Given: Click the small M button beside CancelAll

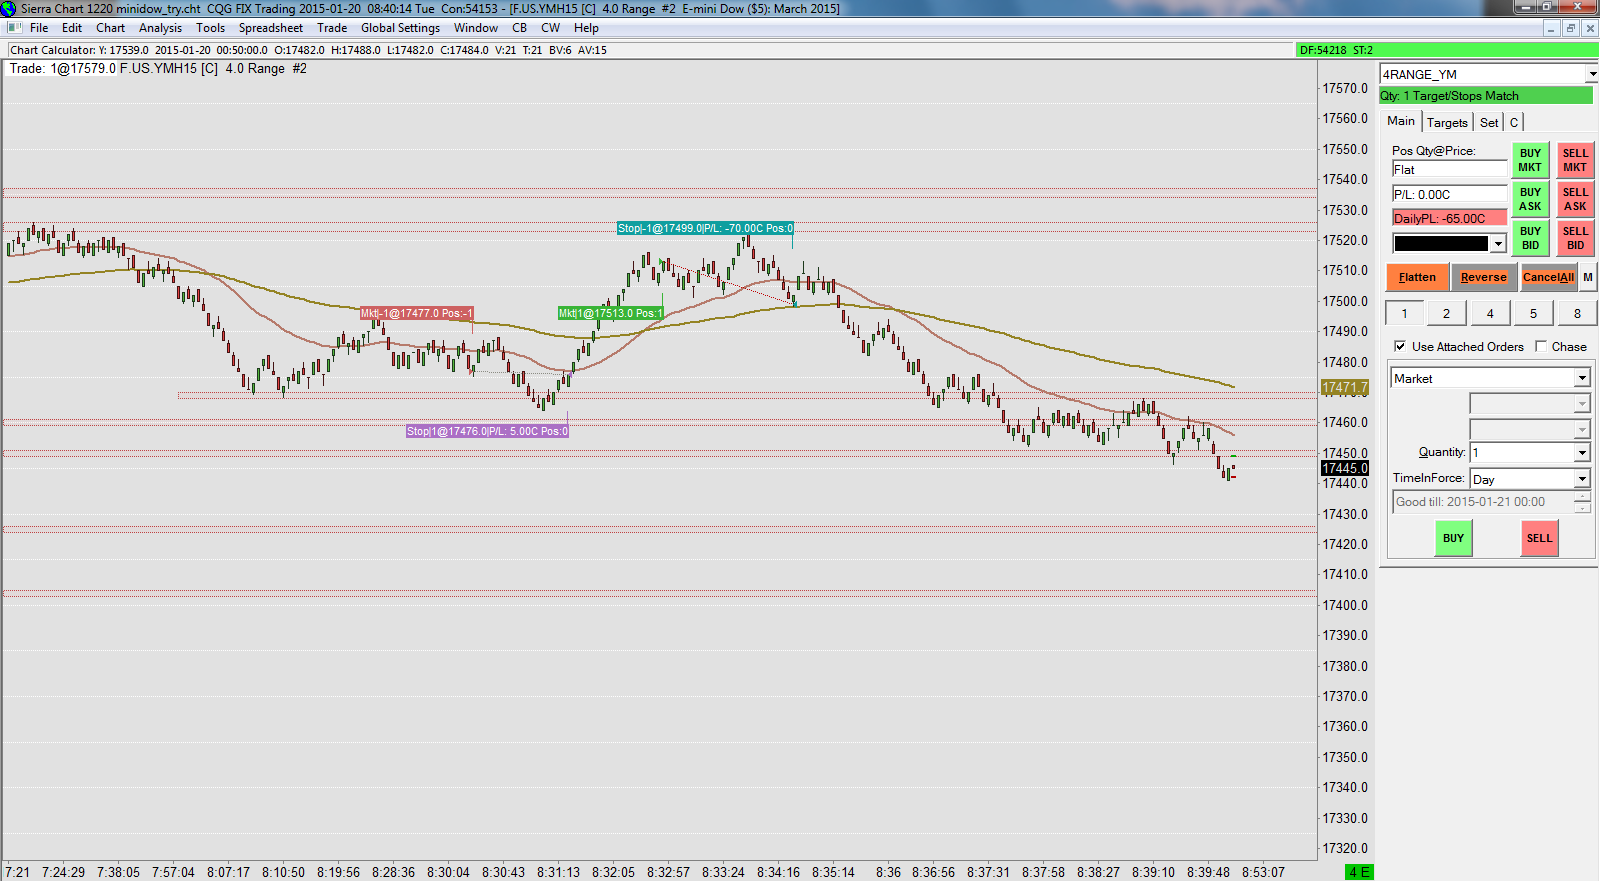Looking at the screenshot, I should tap(1587, 277).
